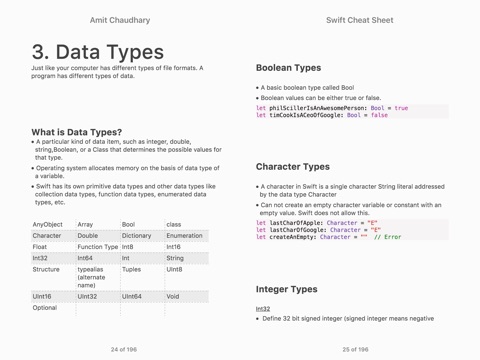Click the '3. Data Types' chapter heading
The height and width of the screenshot is (360, 480).
pyautogui.click(x=98, y=52)
